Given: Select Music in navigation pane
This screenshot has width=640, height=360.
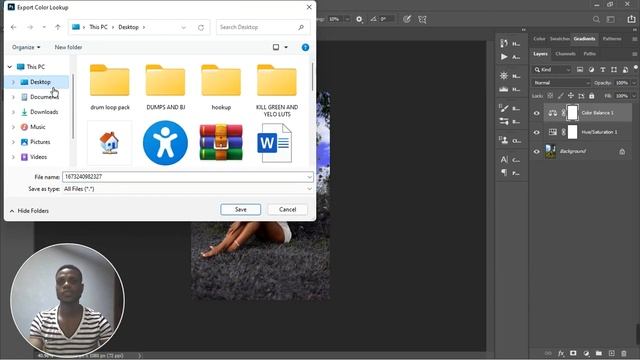Looking at the screenshot, I should click(x=38, y=127).
